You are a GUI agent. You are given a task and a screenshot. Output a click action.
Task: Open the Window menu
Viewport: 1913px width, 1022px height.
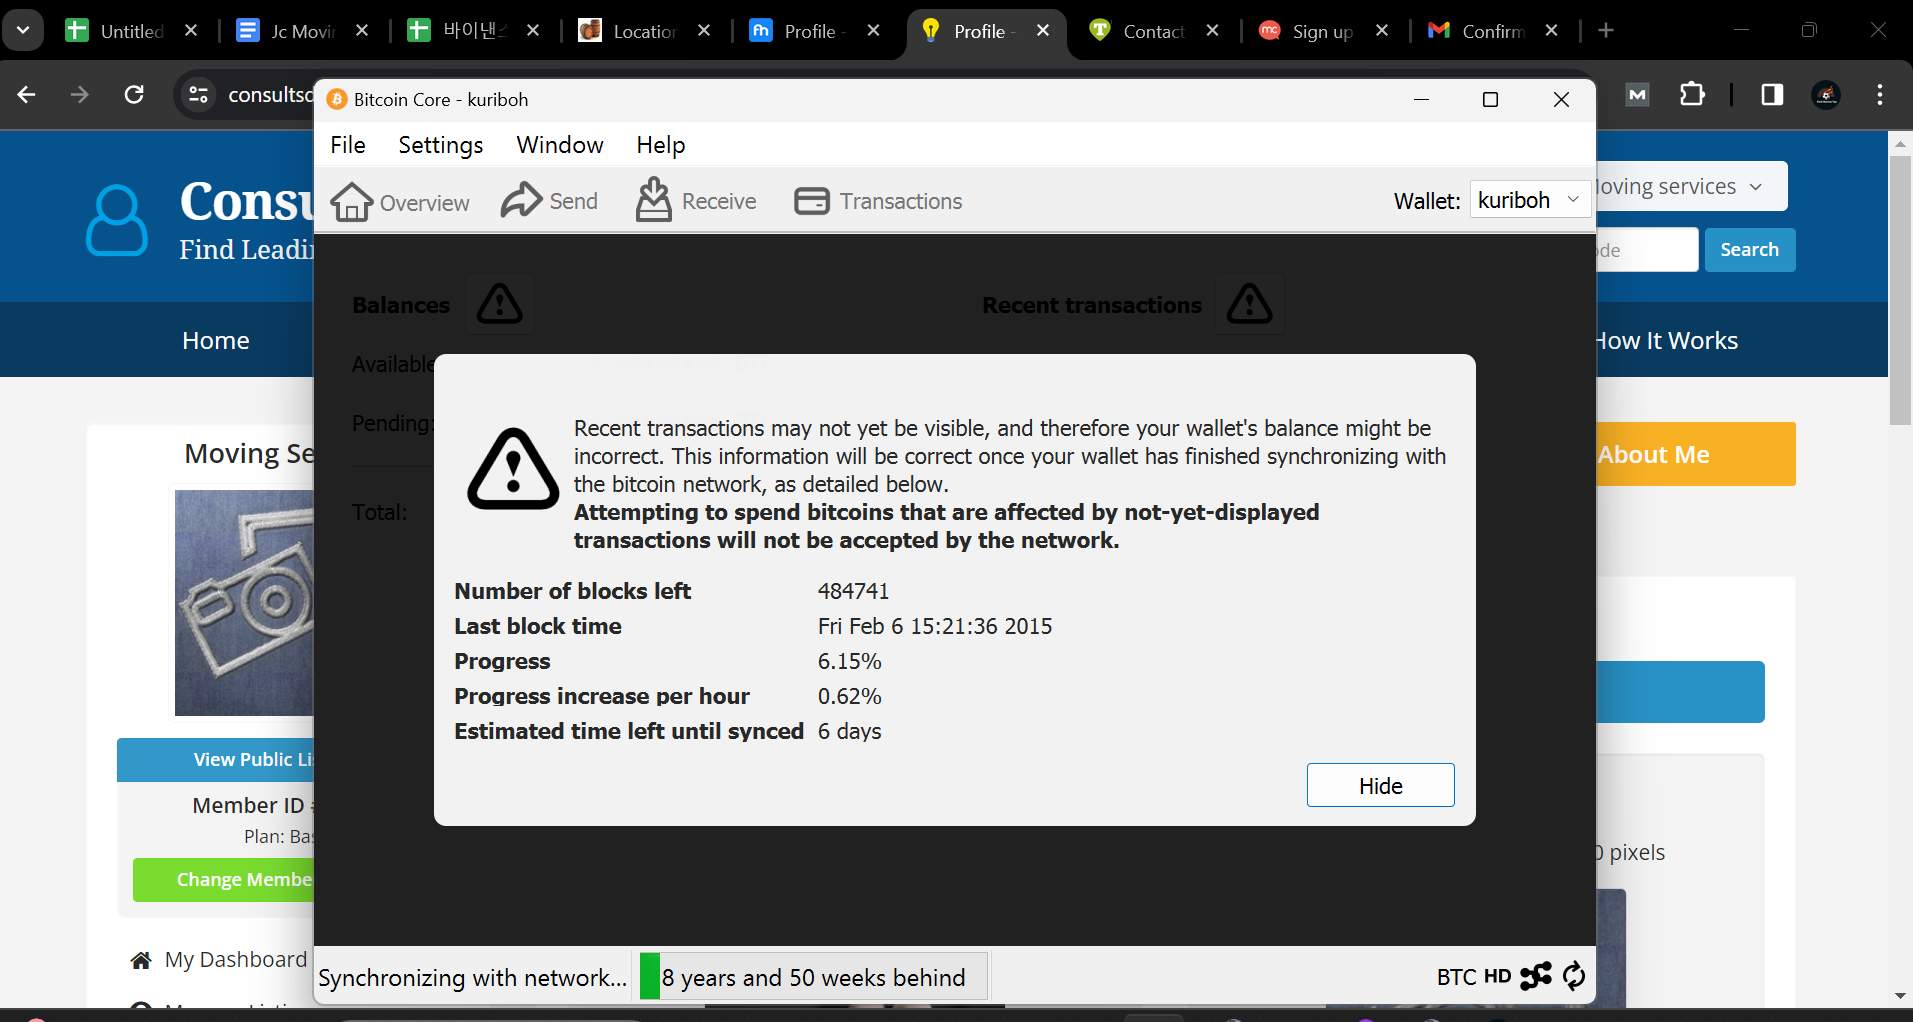pyautogui.click(x=560, y=145)
